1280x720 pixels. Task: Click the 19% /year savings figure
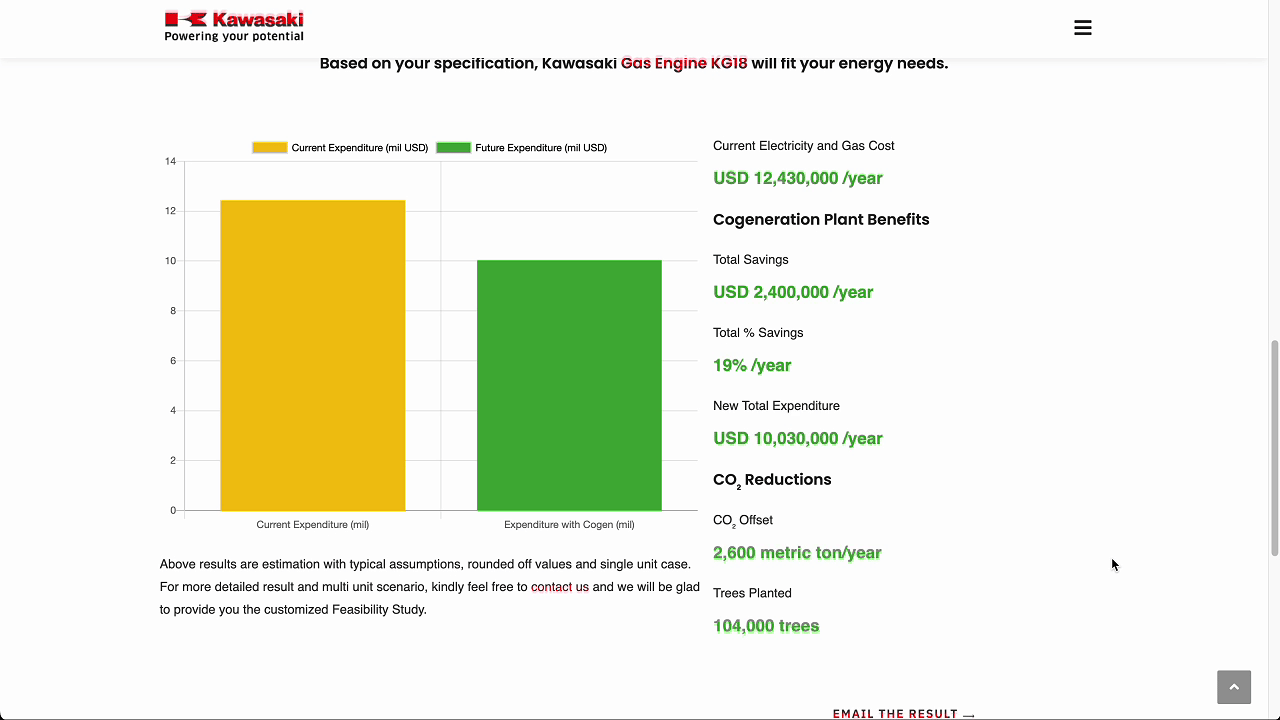click(752, 365)
